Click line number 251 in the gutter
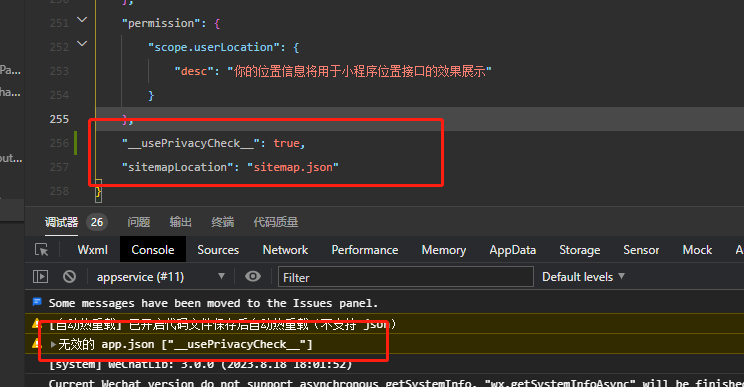The width and height of the screenshot is (744, 387). 59,23
